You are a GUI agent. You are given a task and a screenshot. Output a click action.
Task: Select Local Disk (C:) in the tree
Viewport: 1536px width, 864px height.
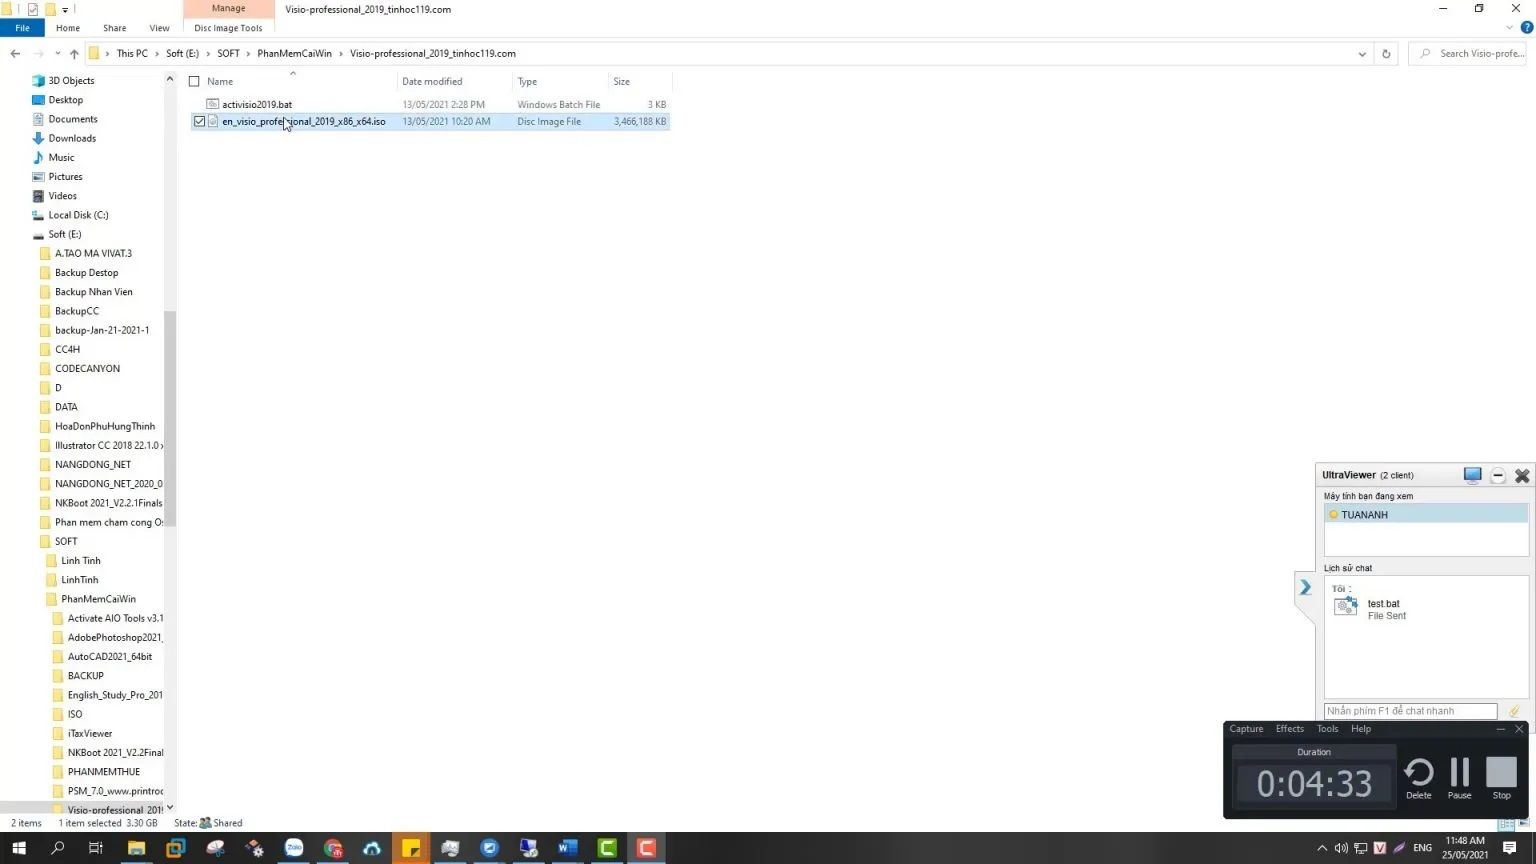coord(78,215)
